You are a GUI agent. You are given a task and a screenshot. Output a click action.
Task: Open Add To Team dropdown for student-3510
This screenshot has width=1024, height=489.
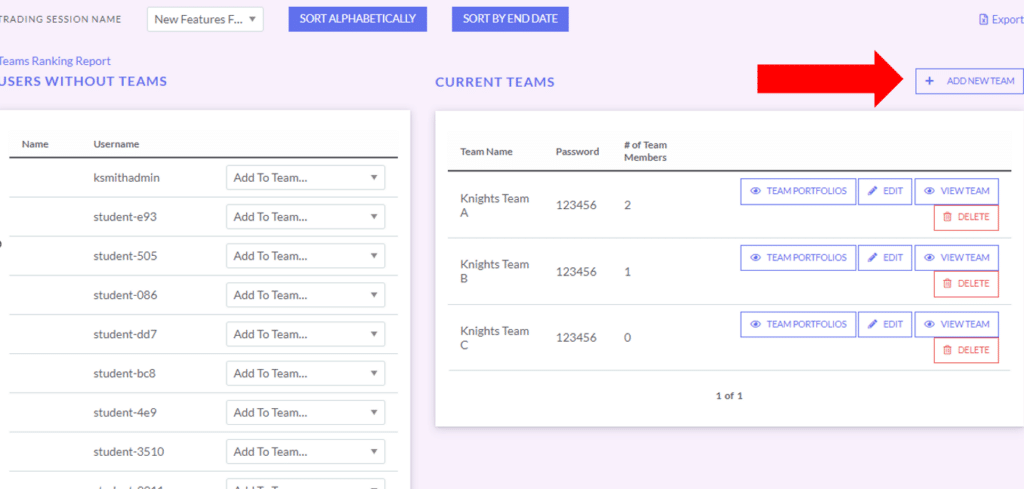point(306,452)
